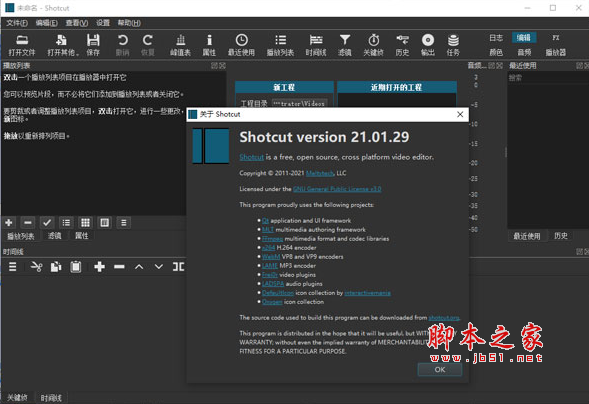Open the 属性 (Properties) toolbar icon
This screenshot has width=589, height=404.
209,45
